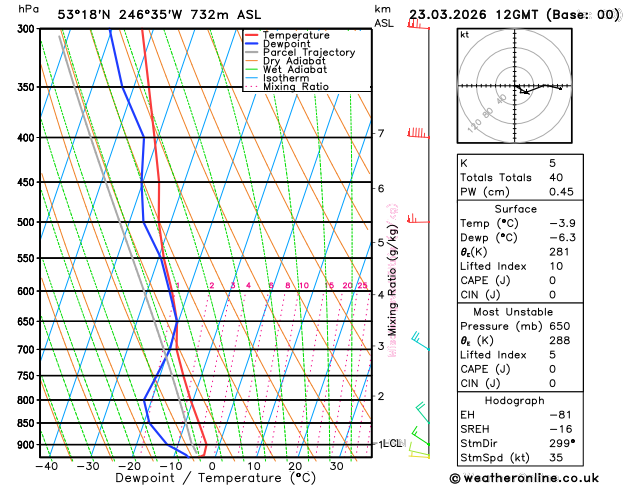Click the surface Dewp value '-6.3'
Screen dimensions: 629x486
[x=562, y=238]
